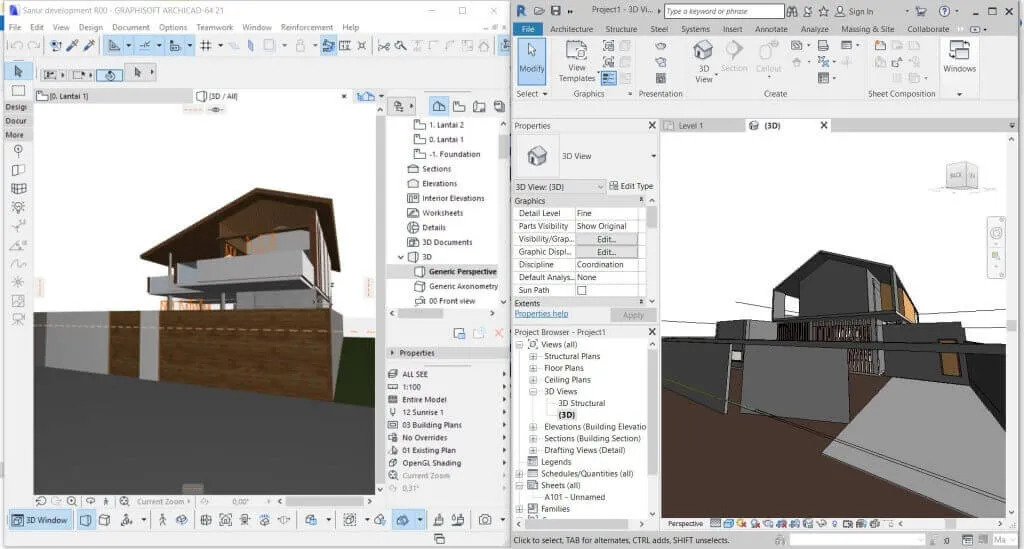
Task: Open the Project Map icon in ARCHICAD Navigator
Action: [x=439, y=106]
